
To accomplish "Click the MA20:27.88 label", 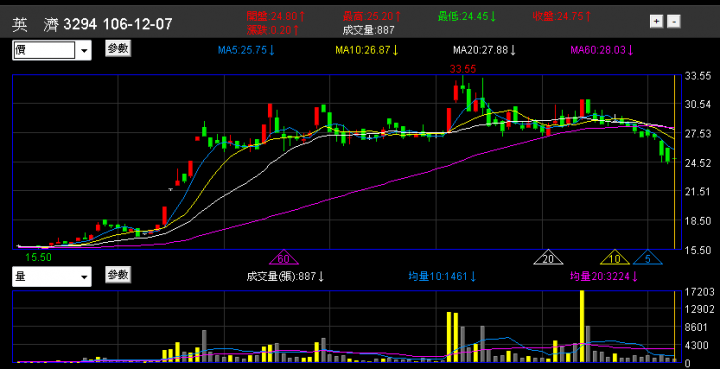I will tap(485, 50).
